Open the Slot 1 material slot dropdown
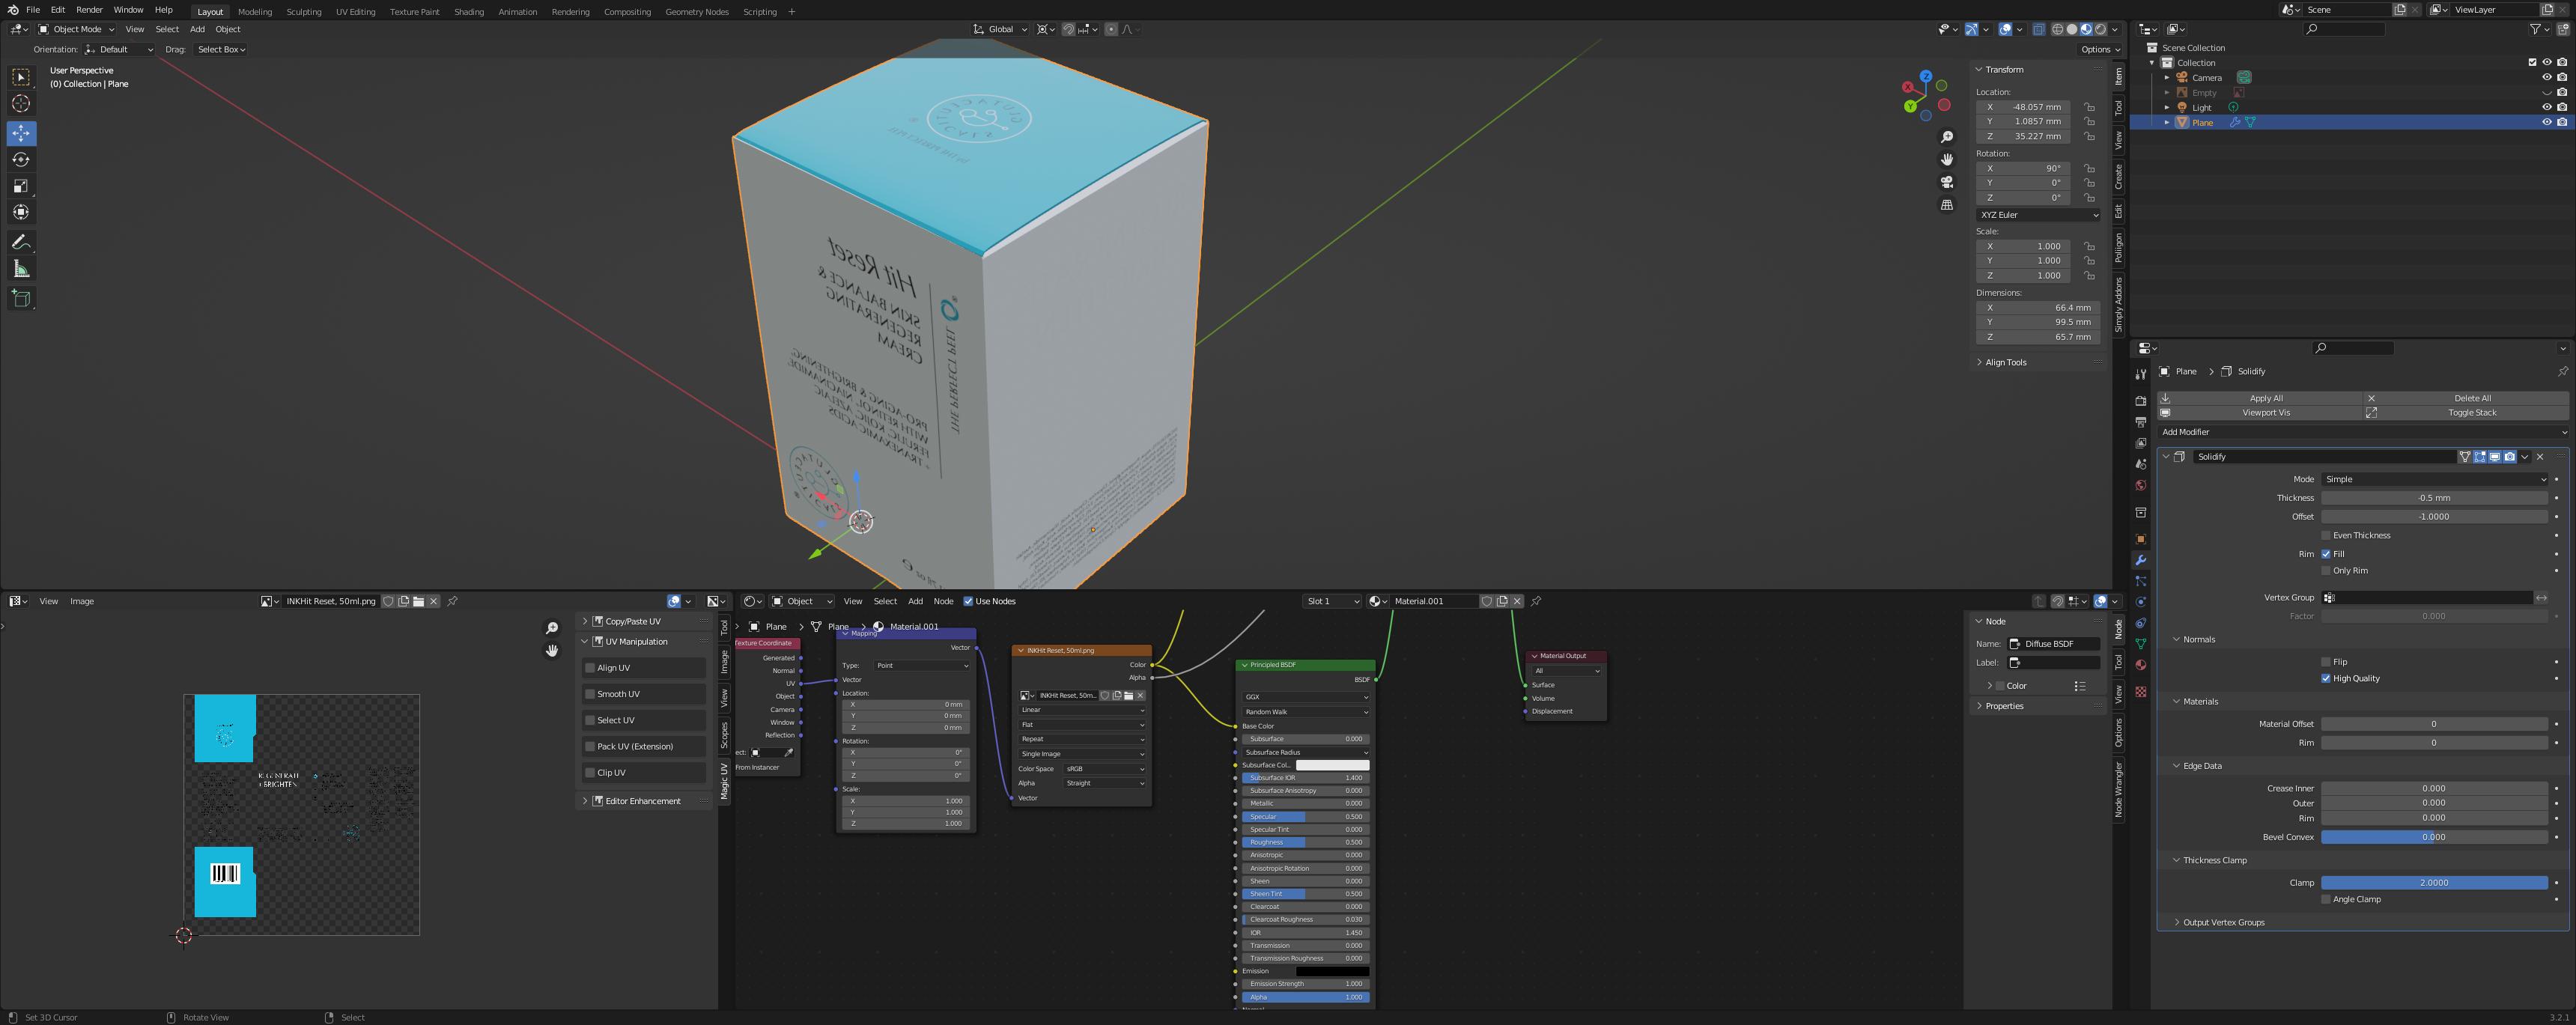2576x1025 pixels. point(1332,601)
